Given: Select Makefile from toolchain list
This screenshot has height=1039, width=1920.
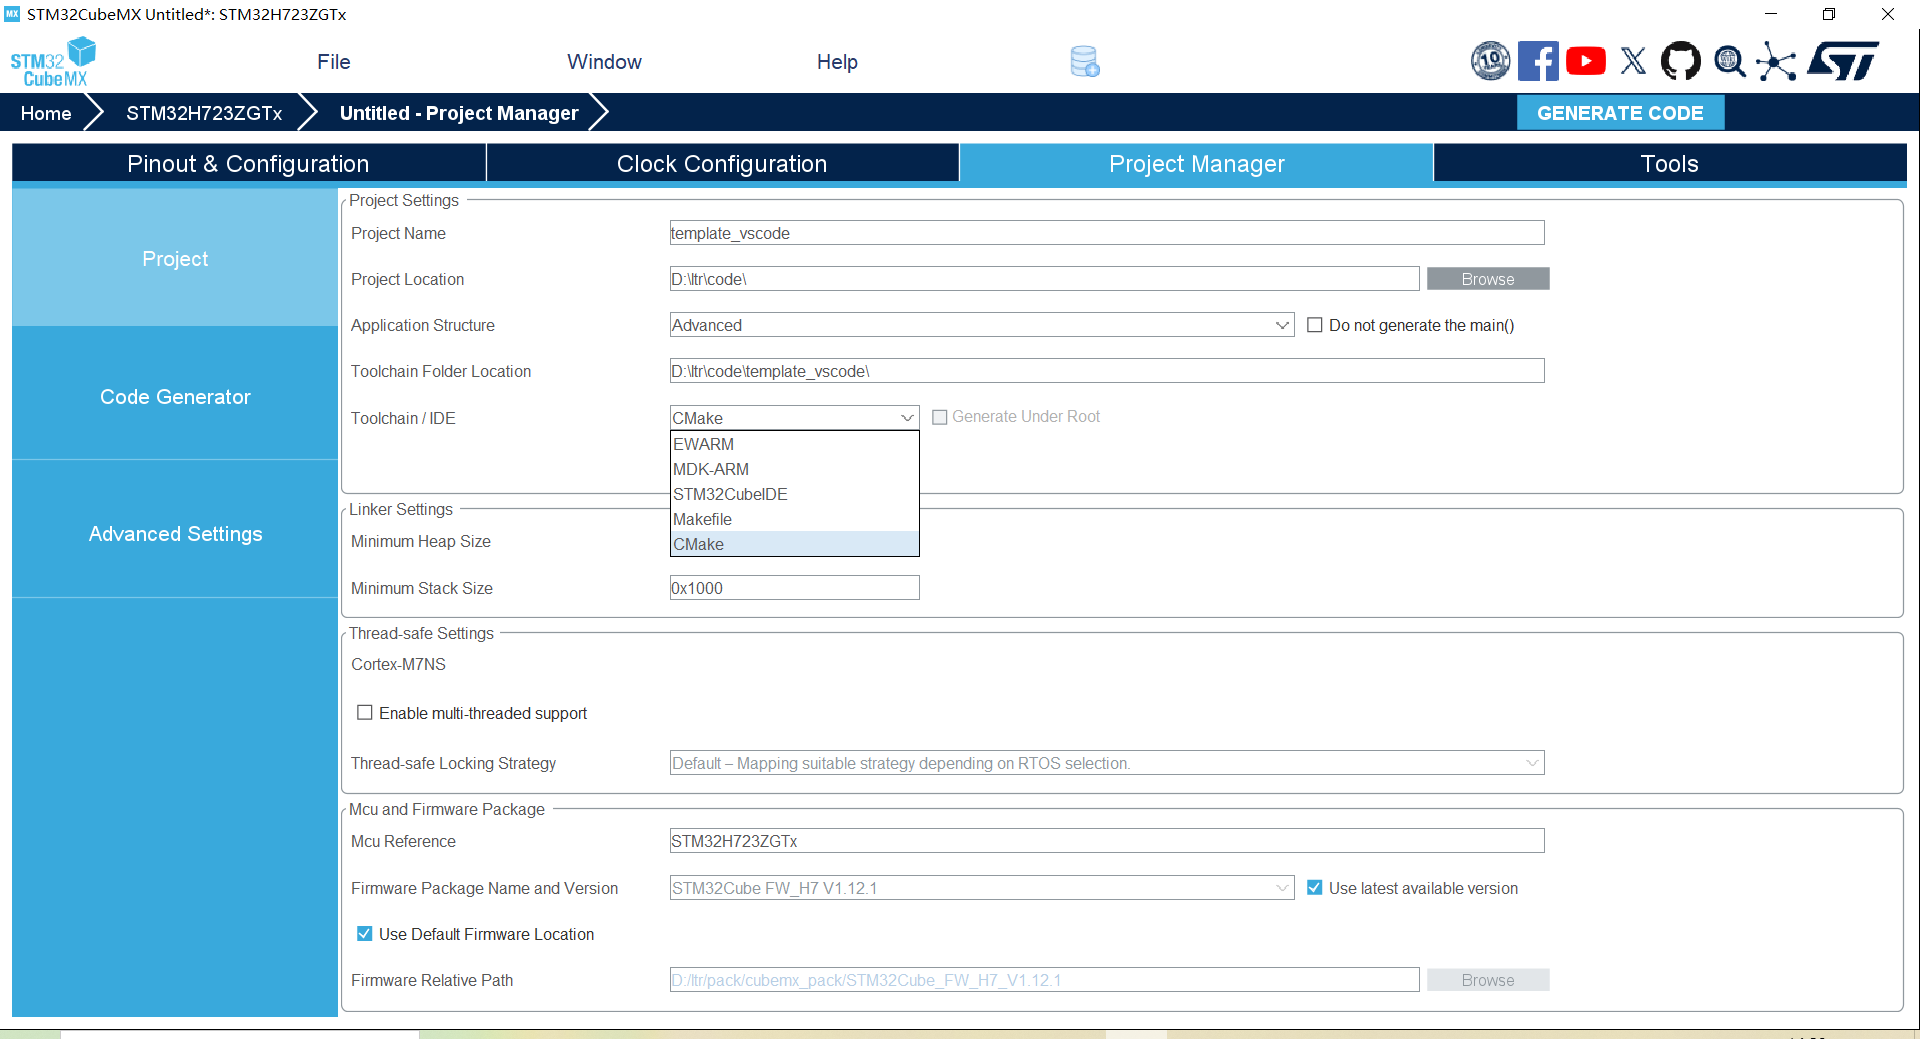Looking at the screenshot, I should 794,519.
